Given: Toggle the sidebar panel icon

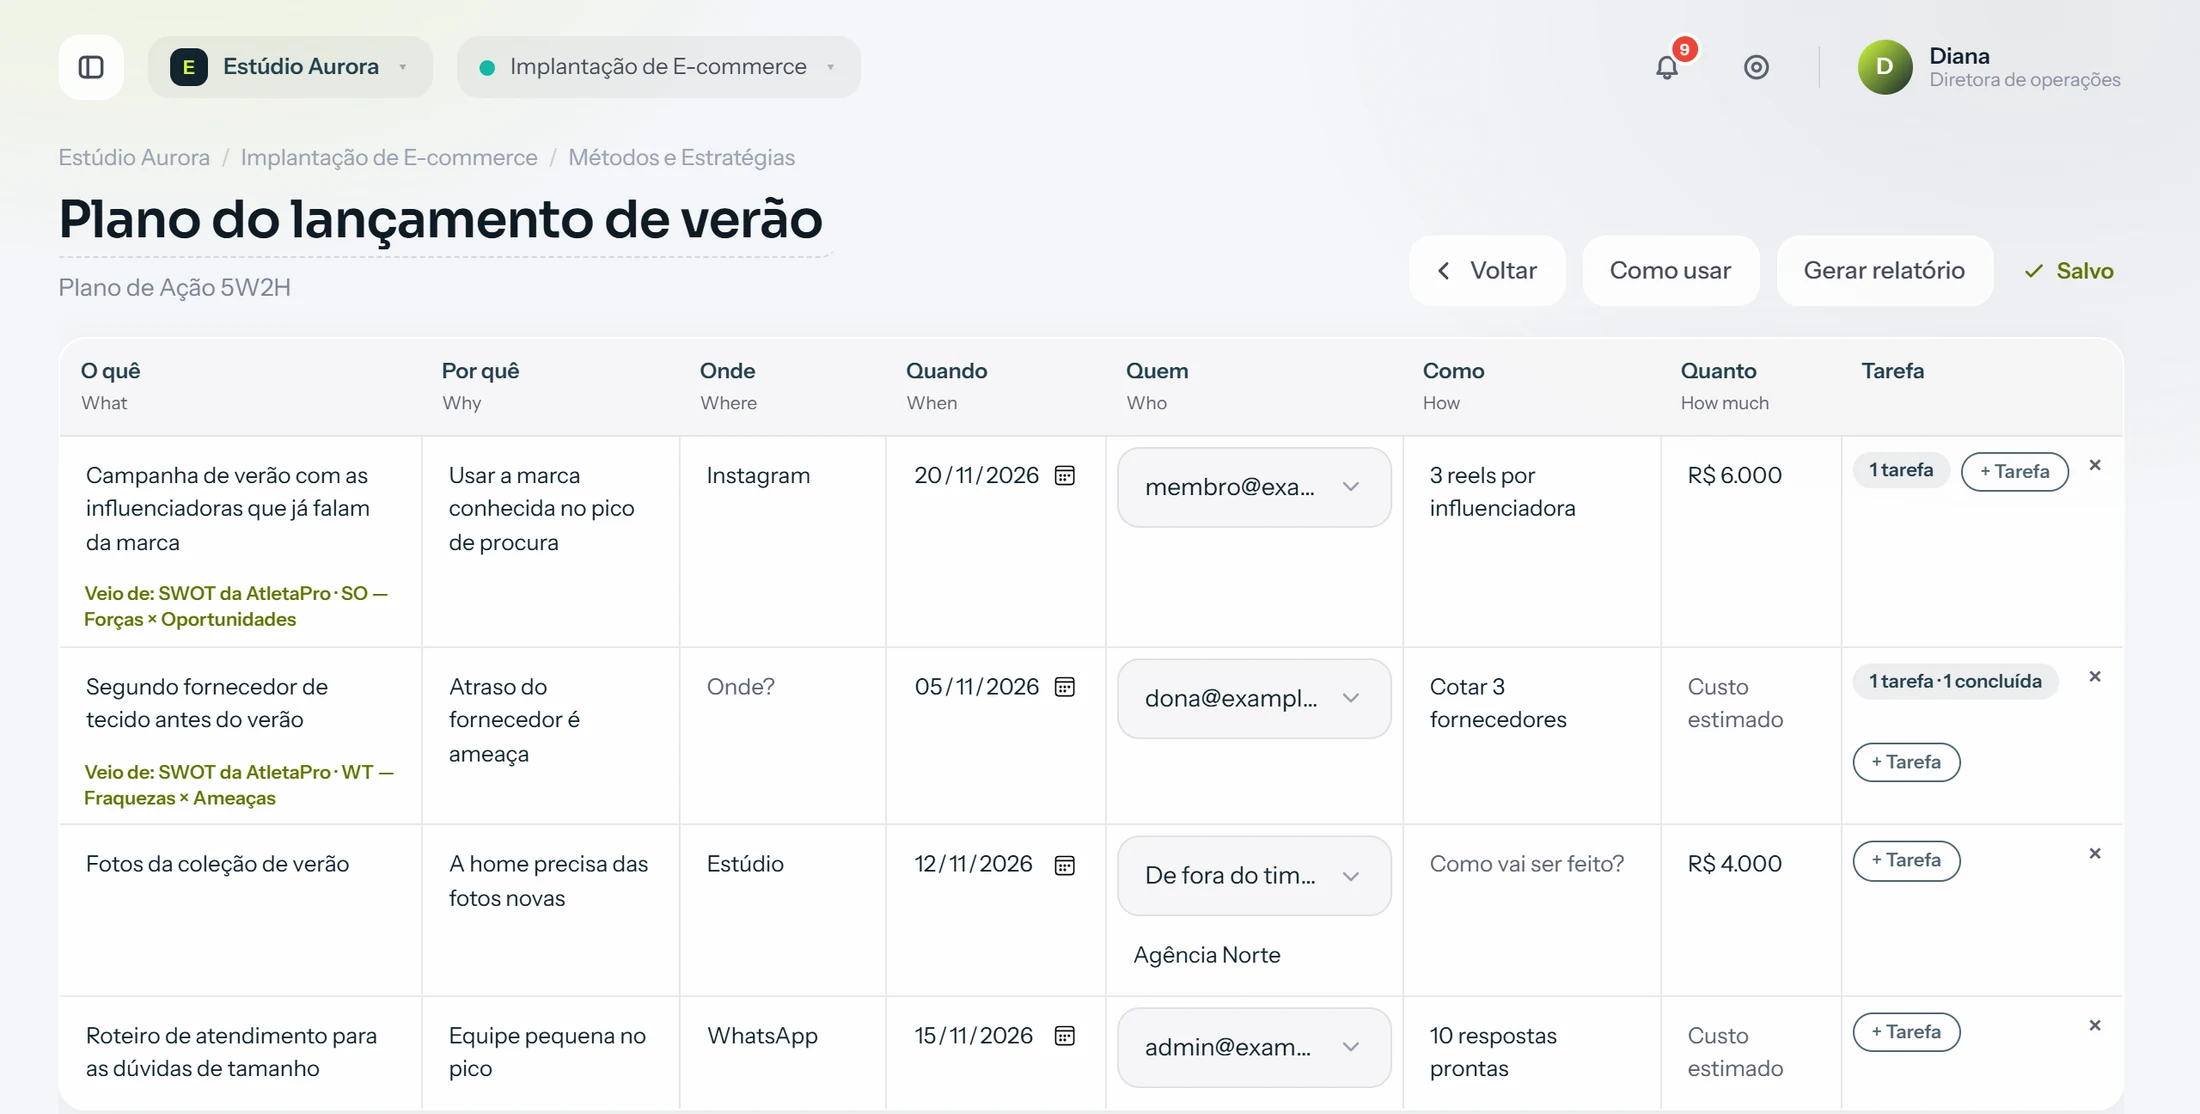Looking at the screenshot, I should pyautogui.click(x=91, y=67).
